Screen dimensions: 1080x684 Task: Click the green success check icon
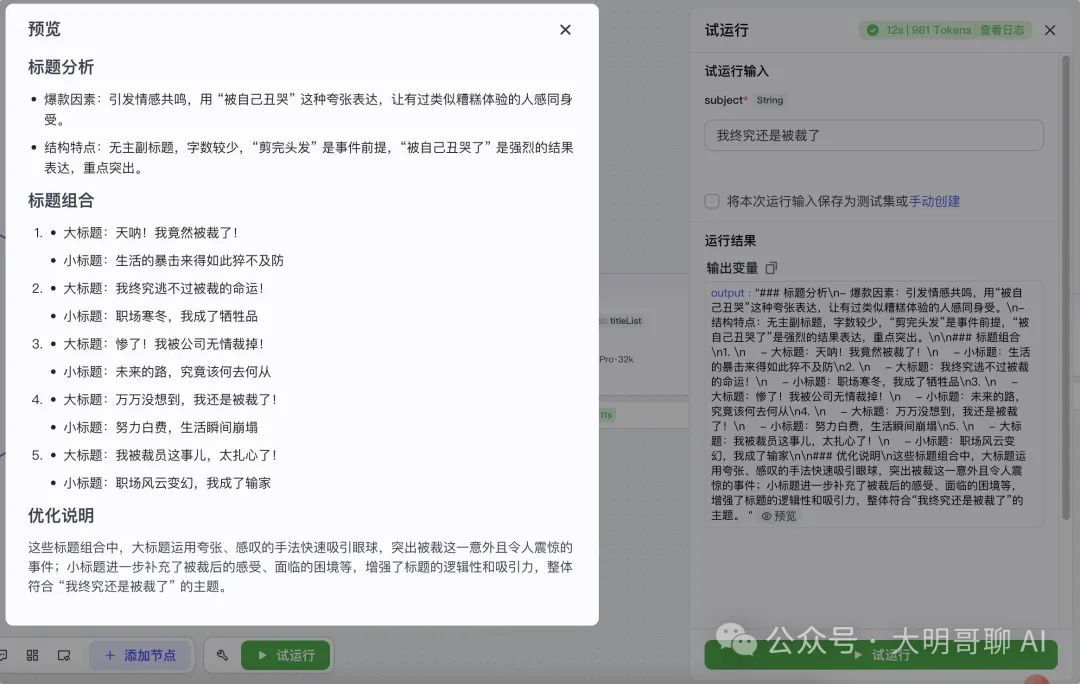pyautogui.click(x=872, y=30)
